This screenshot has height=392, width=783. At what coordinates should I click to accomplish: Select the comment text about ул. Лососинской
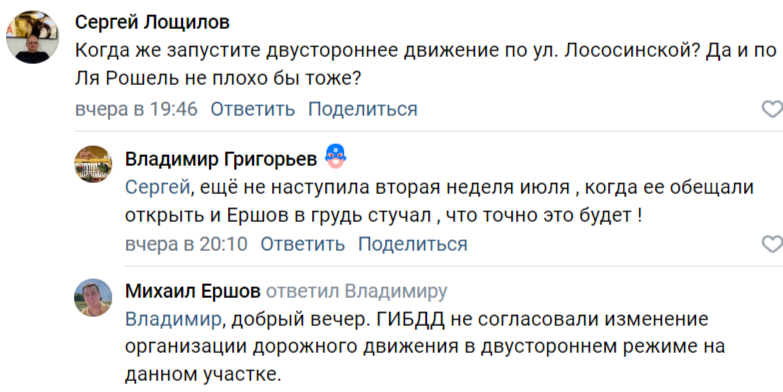[x=426, y=64]
